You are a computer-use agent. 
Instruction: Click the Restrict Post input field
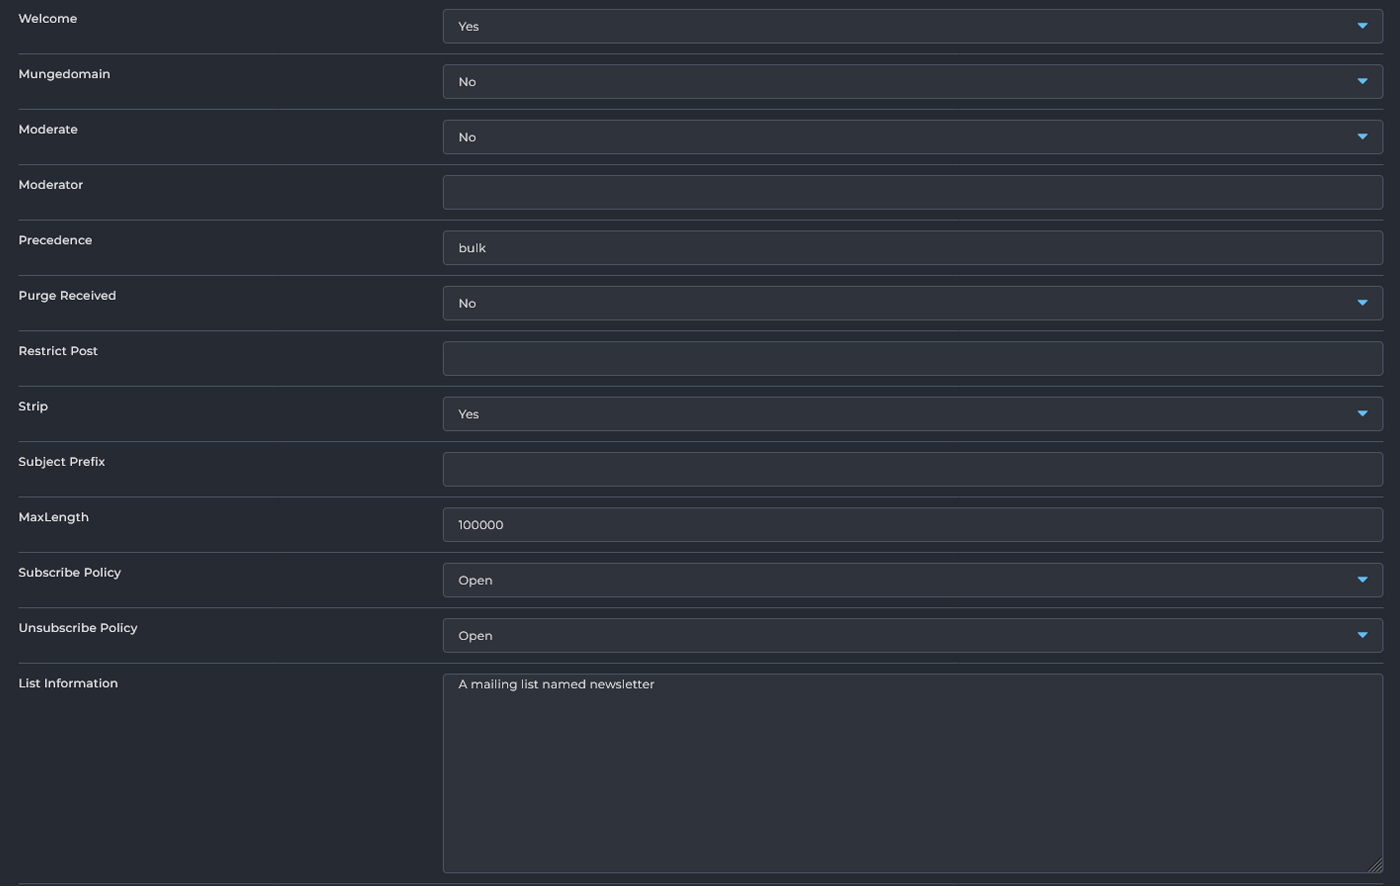pos(911,359)
